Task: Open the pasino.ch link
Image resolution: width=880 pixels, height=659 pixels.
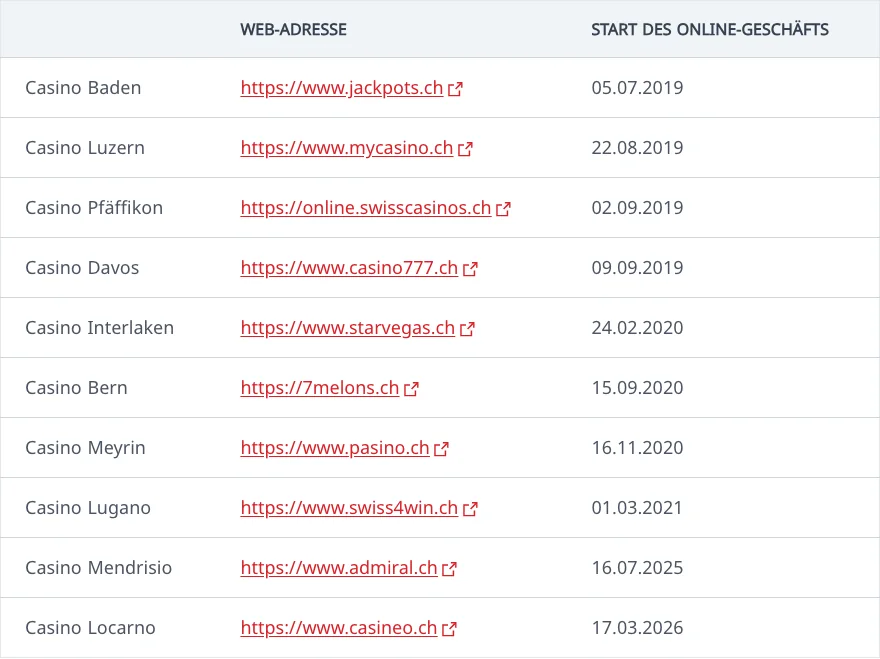Action: (x=335, y=449)
